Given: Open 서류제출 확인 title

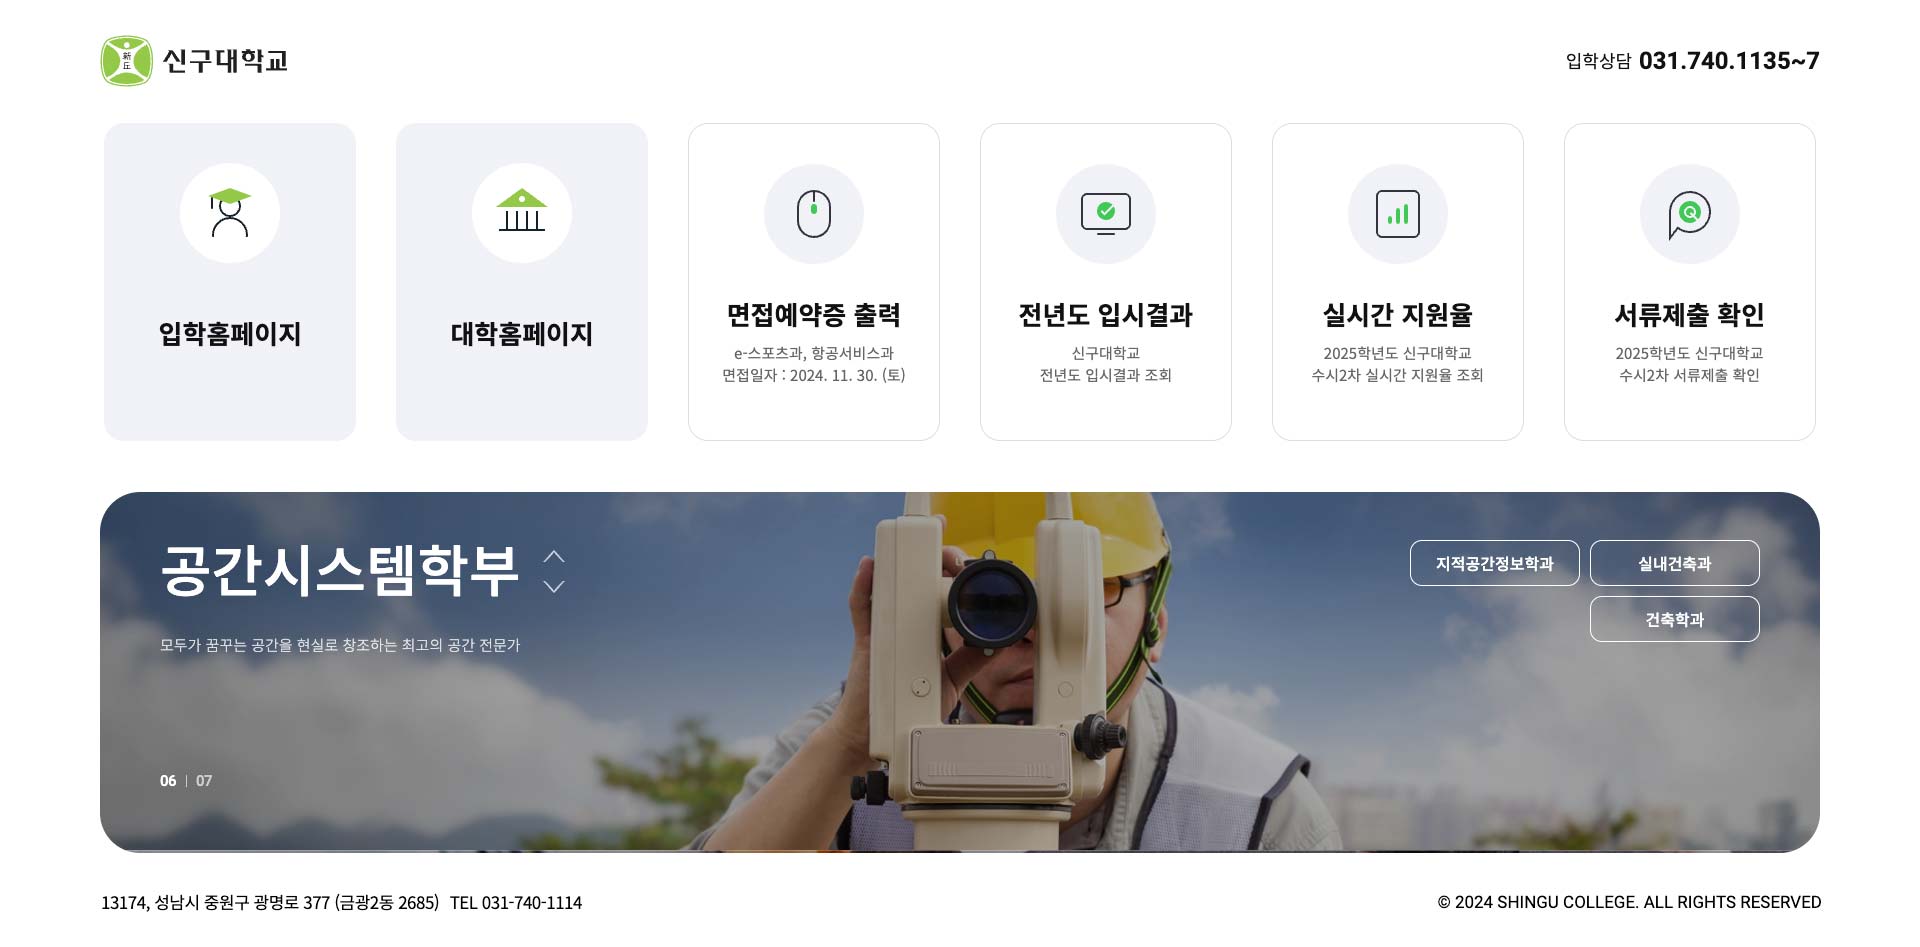Looking at the screenshot, I should coord(1690,315).
